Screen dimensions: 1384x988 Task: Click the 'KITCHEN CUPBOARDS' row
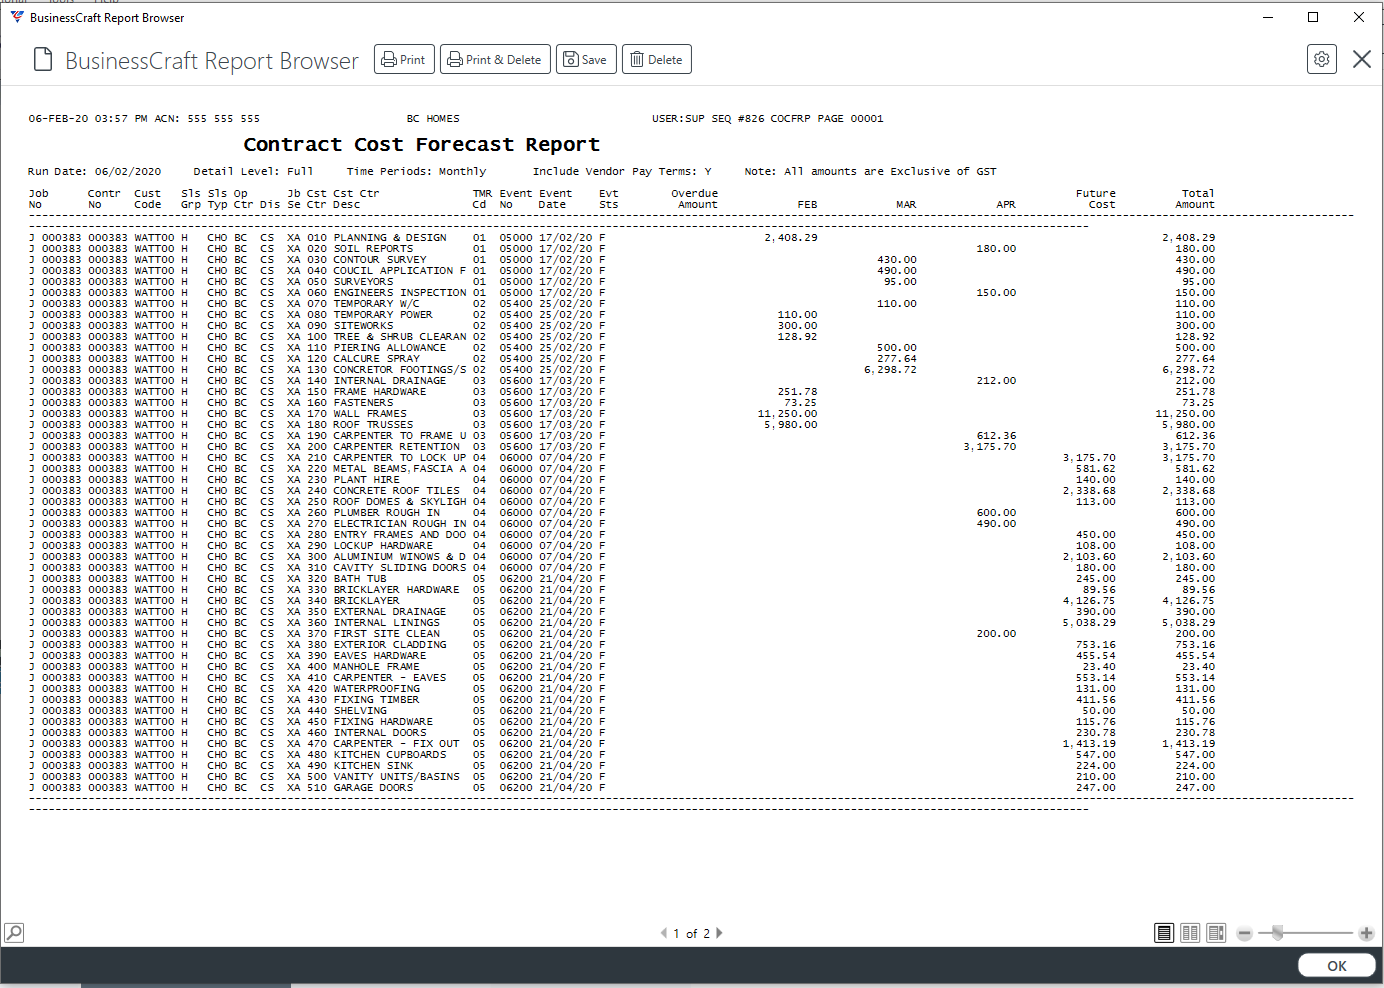click(x=623, y=755)
